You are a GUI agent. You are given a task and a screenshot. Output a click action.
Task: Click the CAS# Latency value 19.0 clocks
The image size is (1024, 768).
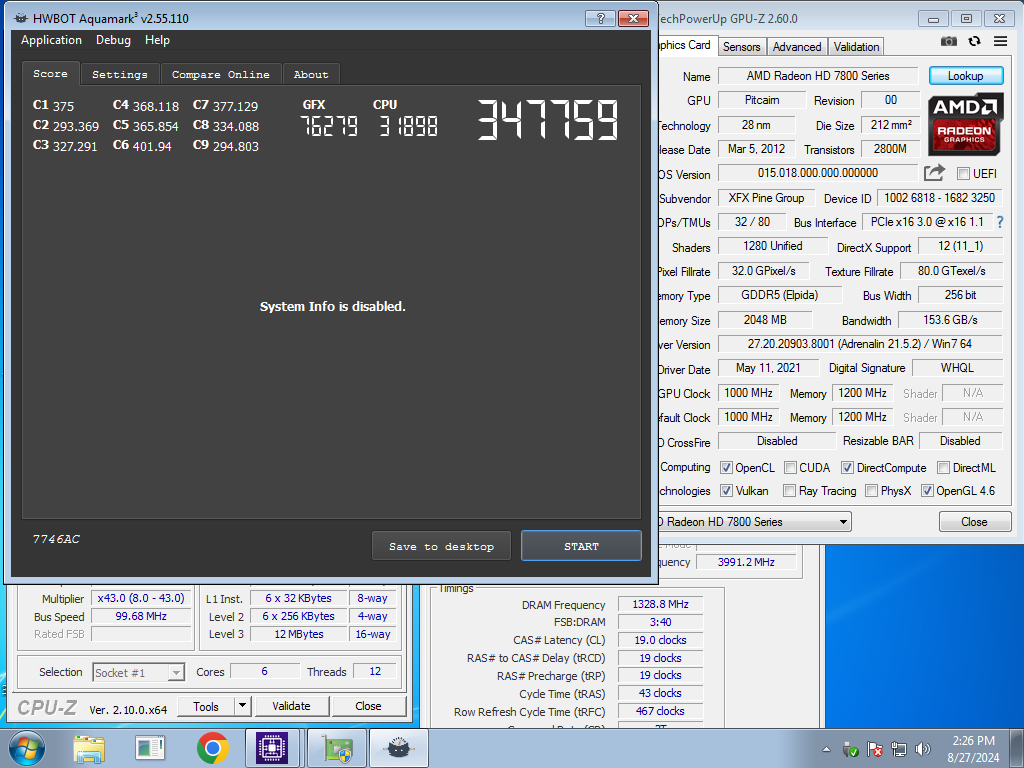point(660,640)
